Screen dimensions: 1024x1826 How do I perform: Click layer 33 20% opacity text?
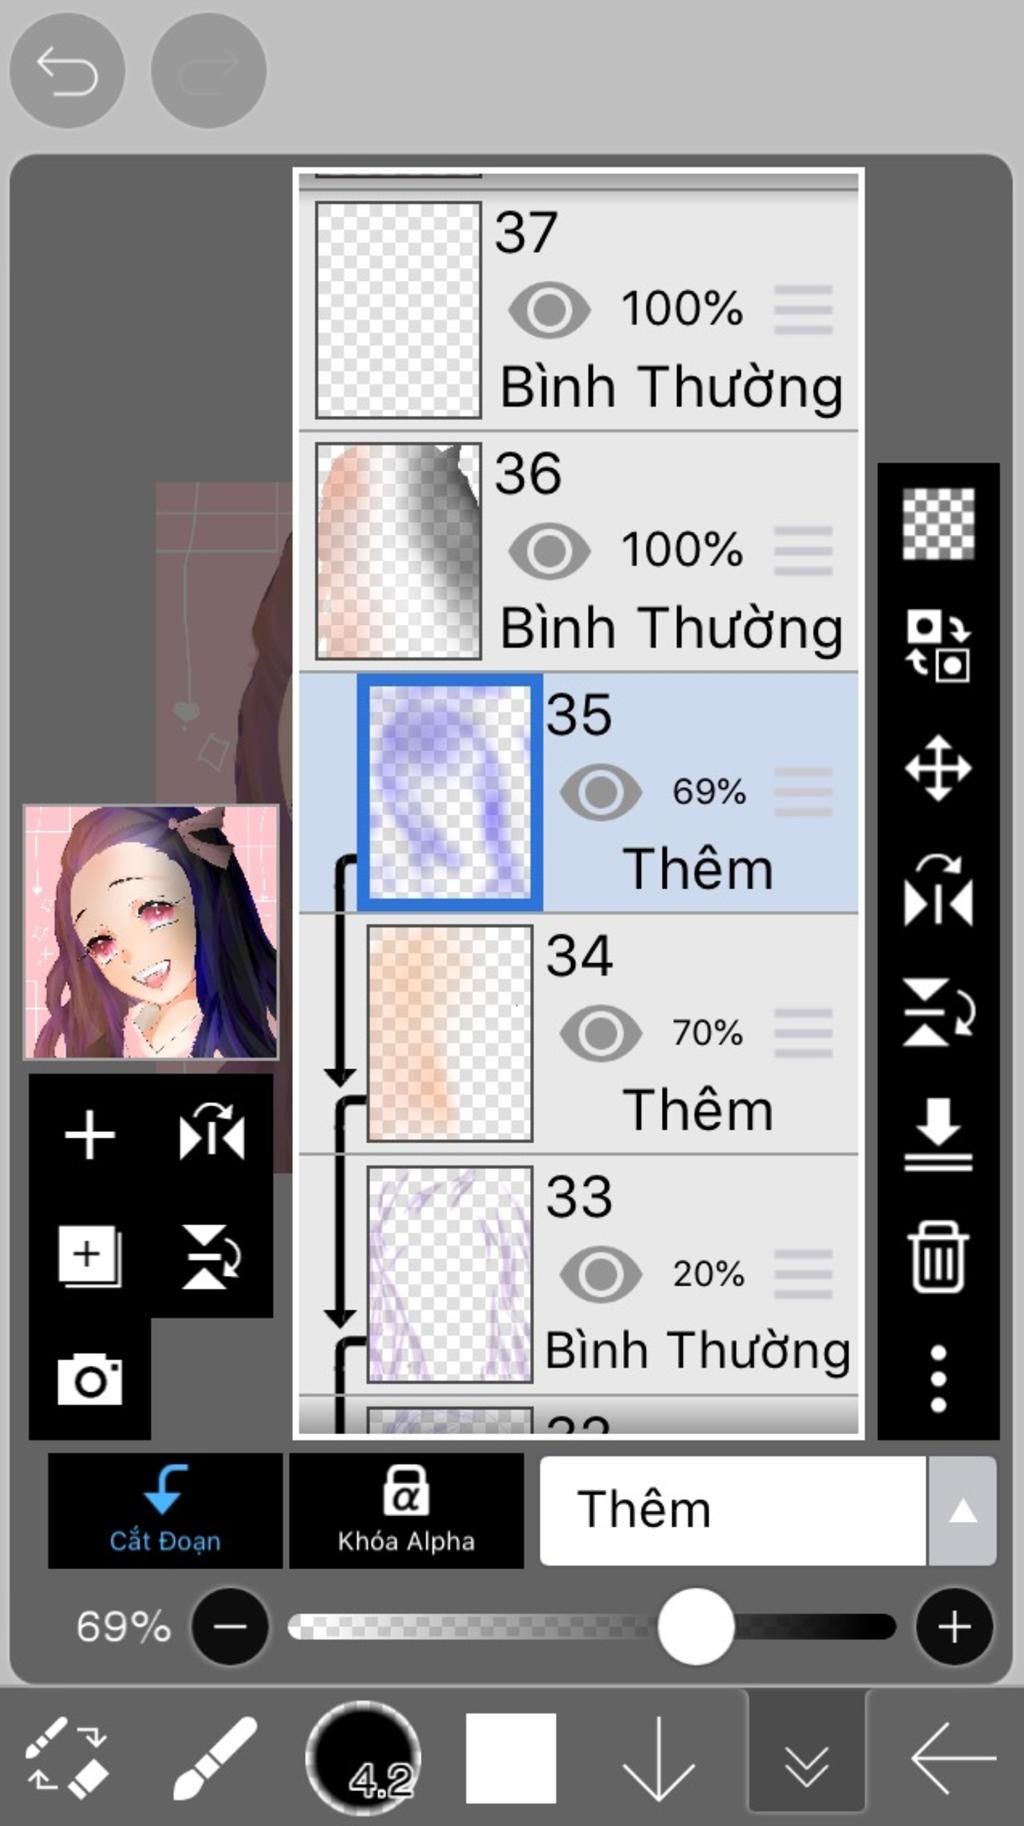(x=709, y=1274)
